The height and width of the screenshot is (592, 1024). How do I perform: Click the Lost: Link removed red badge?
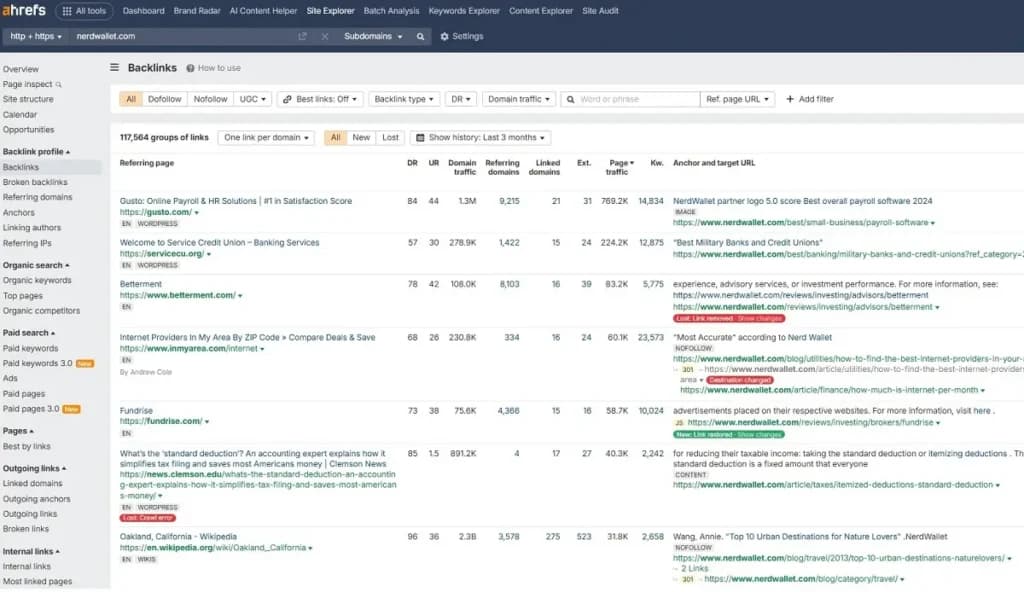(x=729, y=319)
